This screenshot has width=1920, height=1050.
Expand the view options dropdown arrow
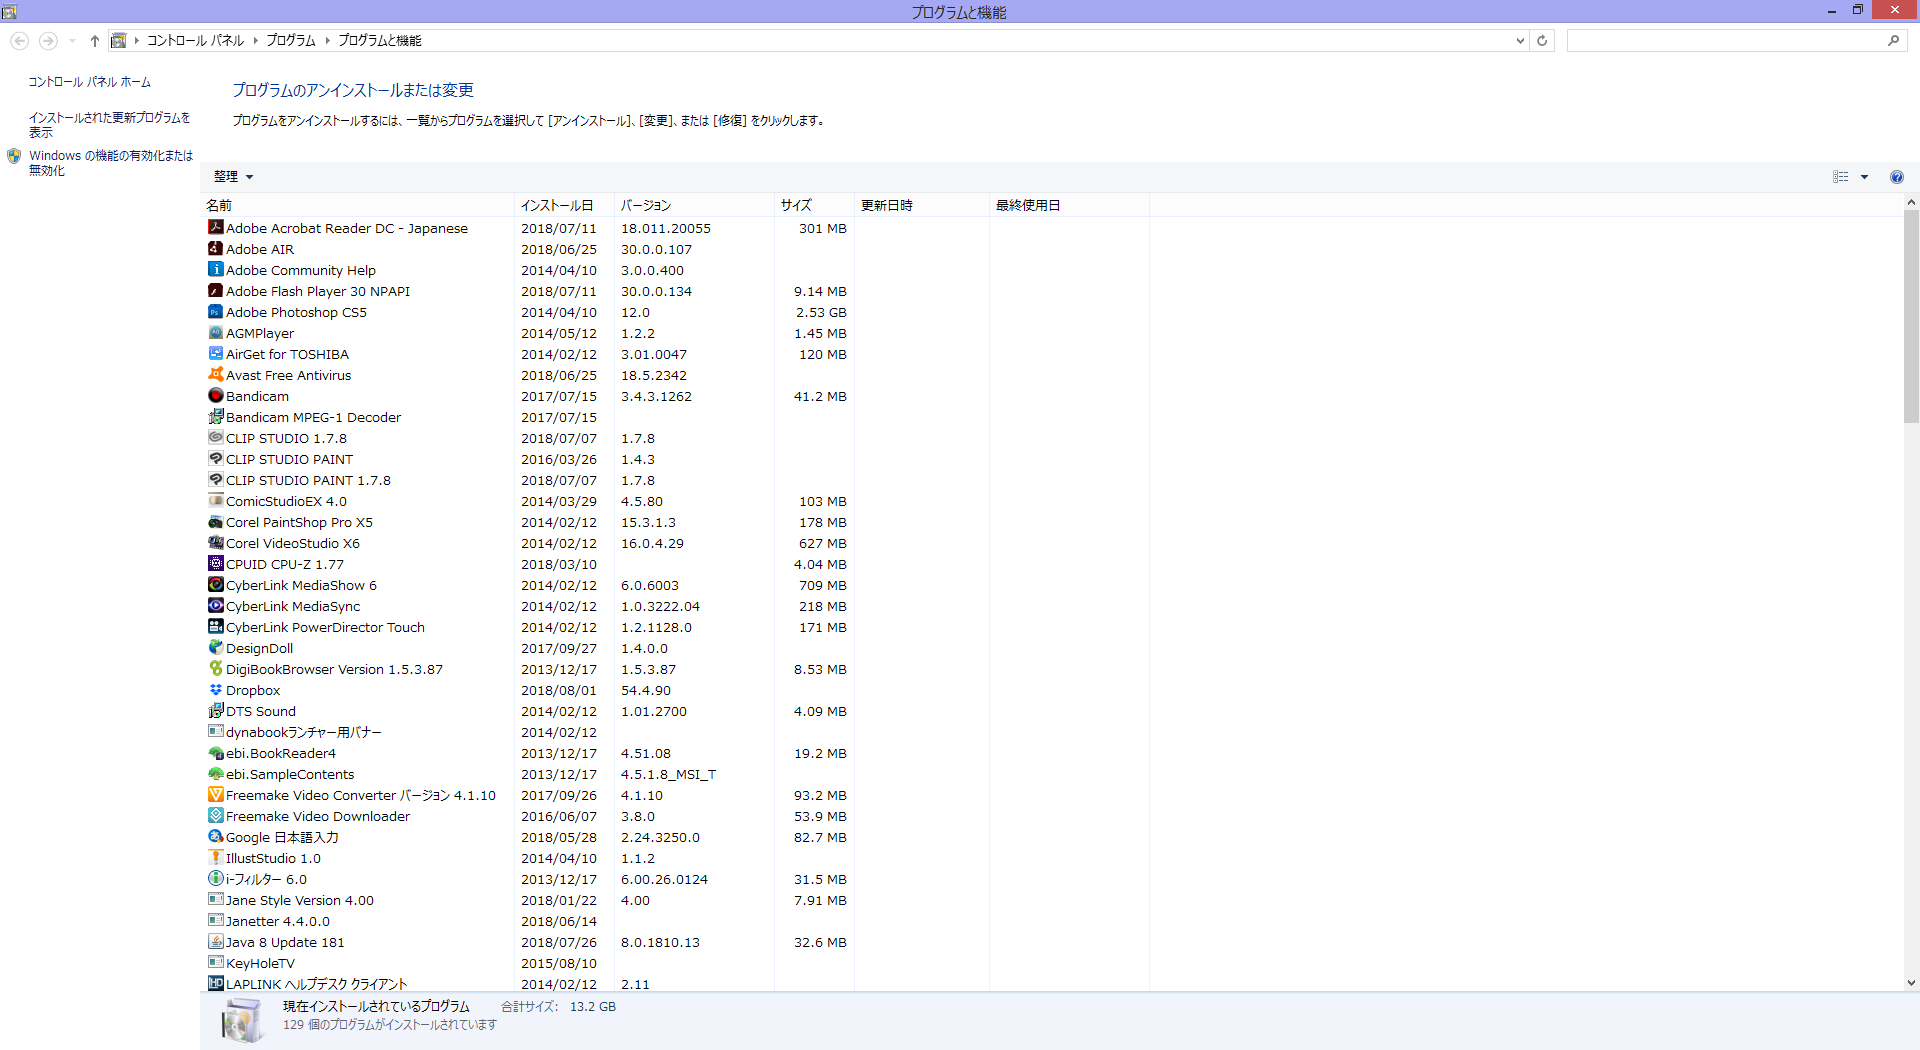[1864, 177]
